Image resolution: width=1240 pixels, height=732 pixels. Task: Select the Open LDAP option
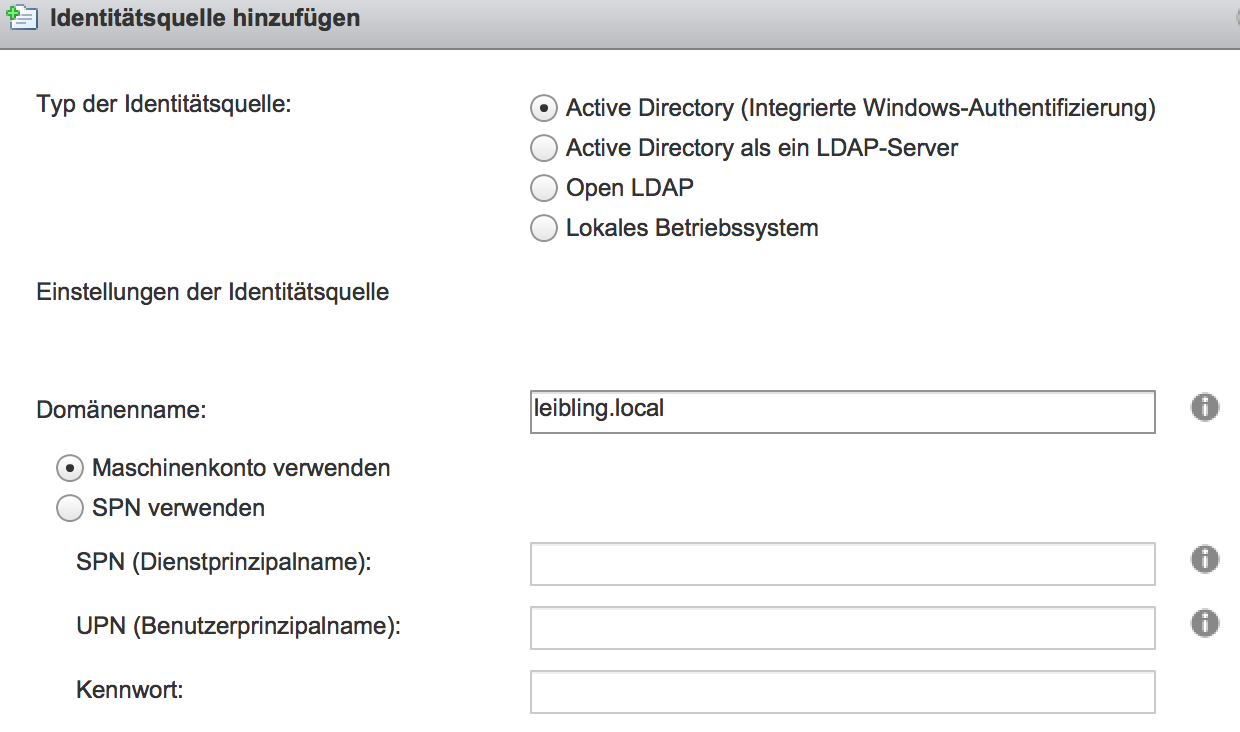click(x=543, y=188)
